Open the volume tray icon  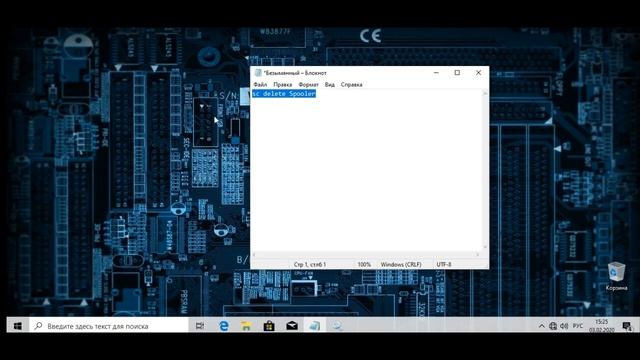tap(564, 326)
